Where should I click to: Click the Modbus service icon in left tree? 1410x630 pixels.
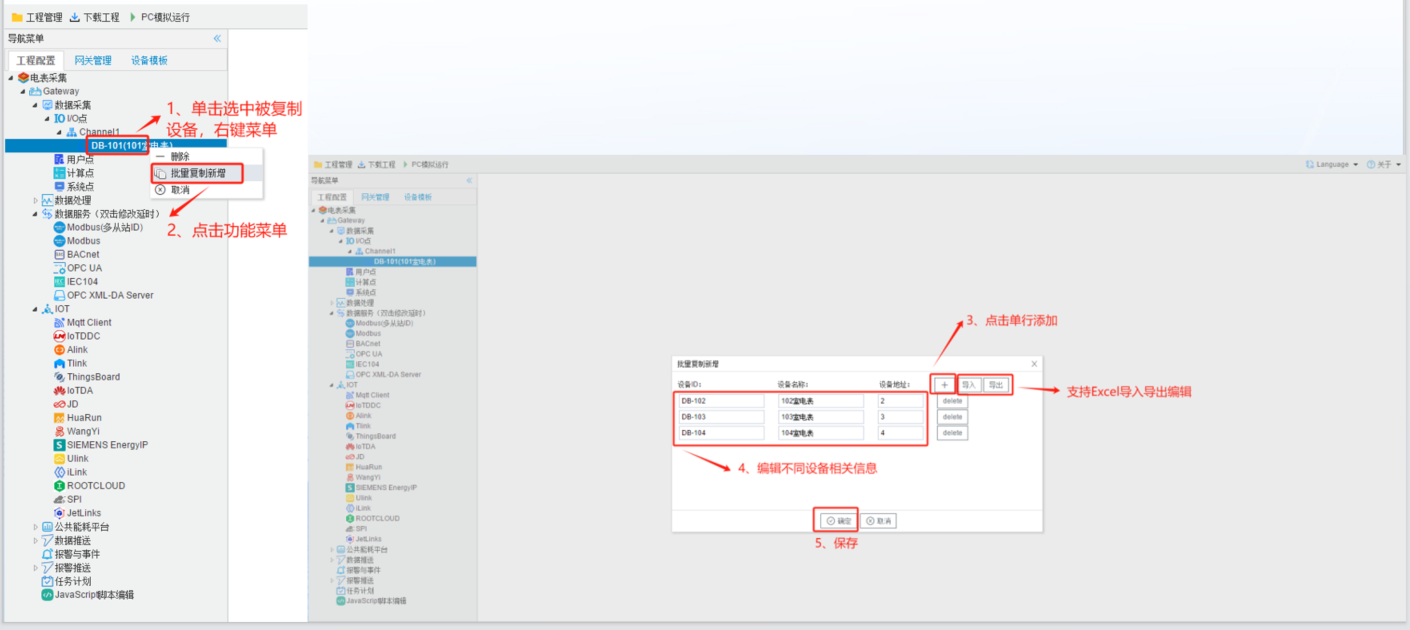(x=59, y=241)
